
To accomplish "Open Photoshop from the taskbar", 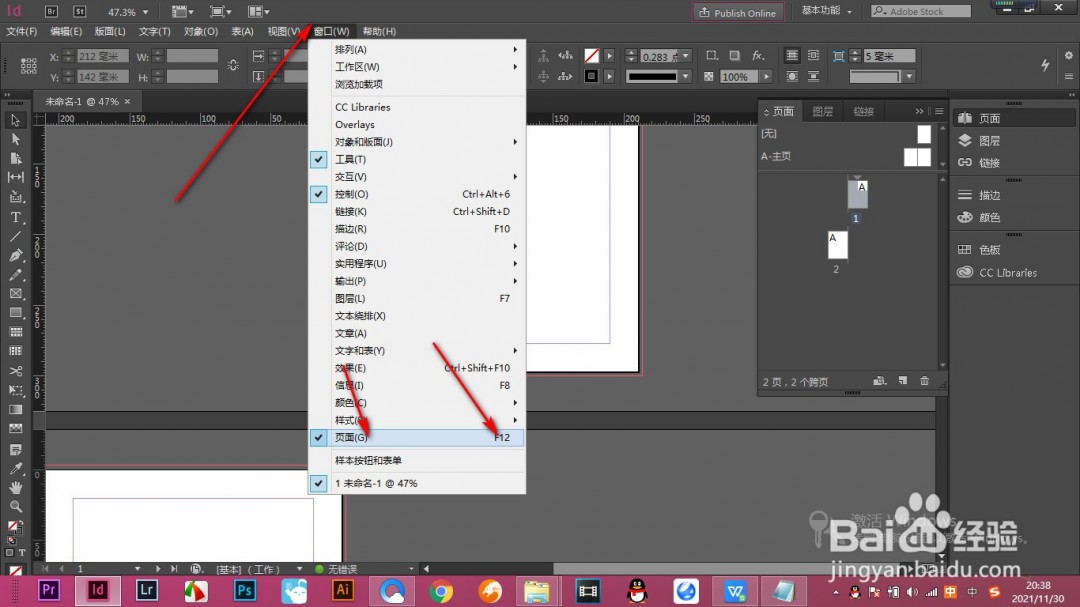I will click(x=244, y=591).
